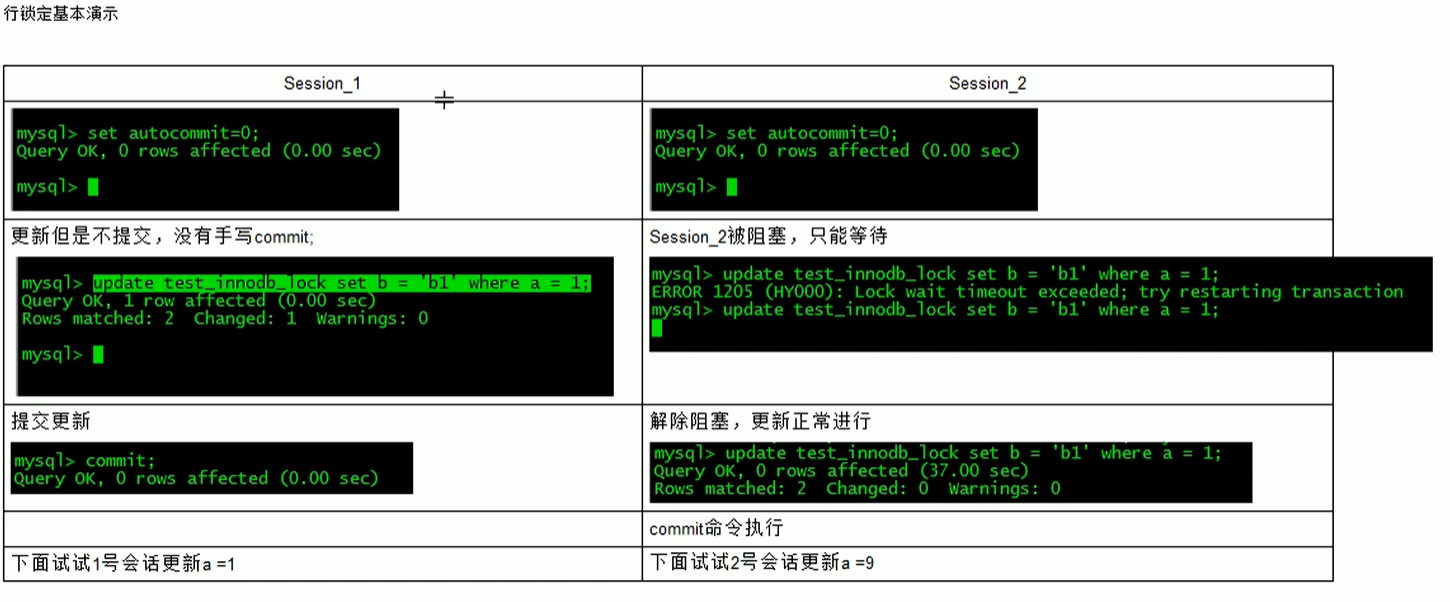Image resolution: width=1450 pixels, height=602 pixels.
Task: Click the 'Query OK, 1 row affected' line
Action: click(198, 301)
